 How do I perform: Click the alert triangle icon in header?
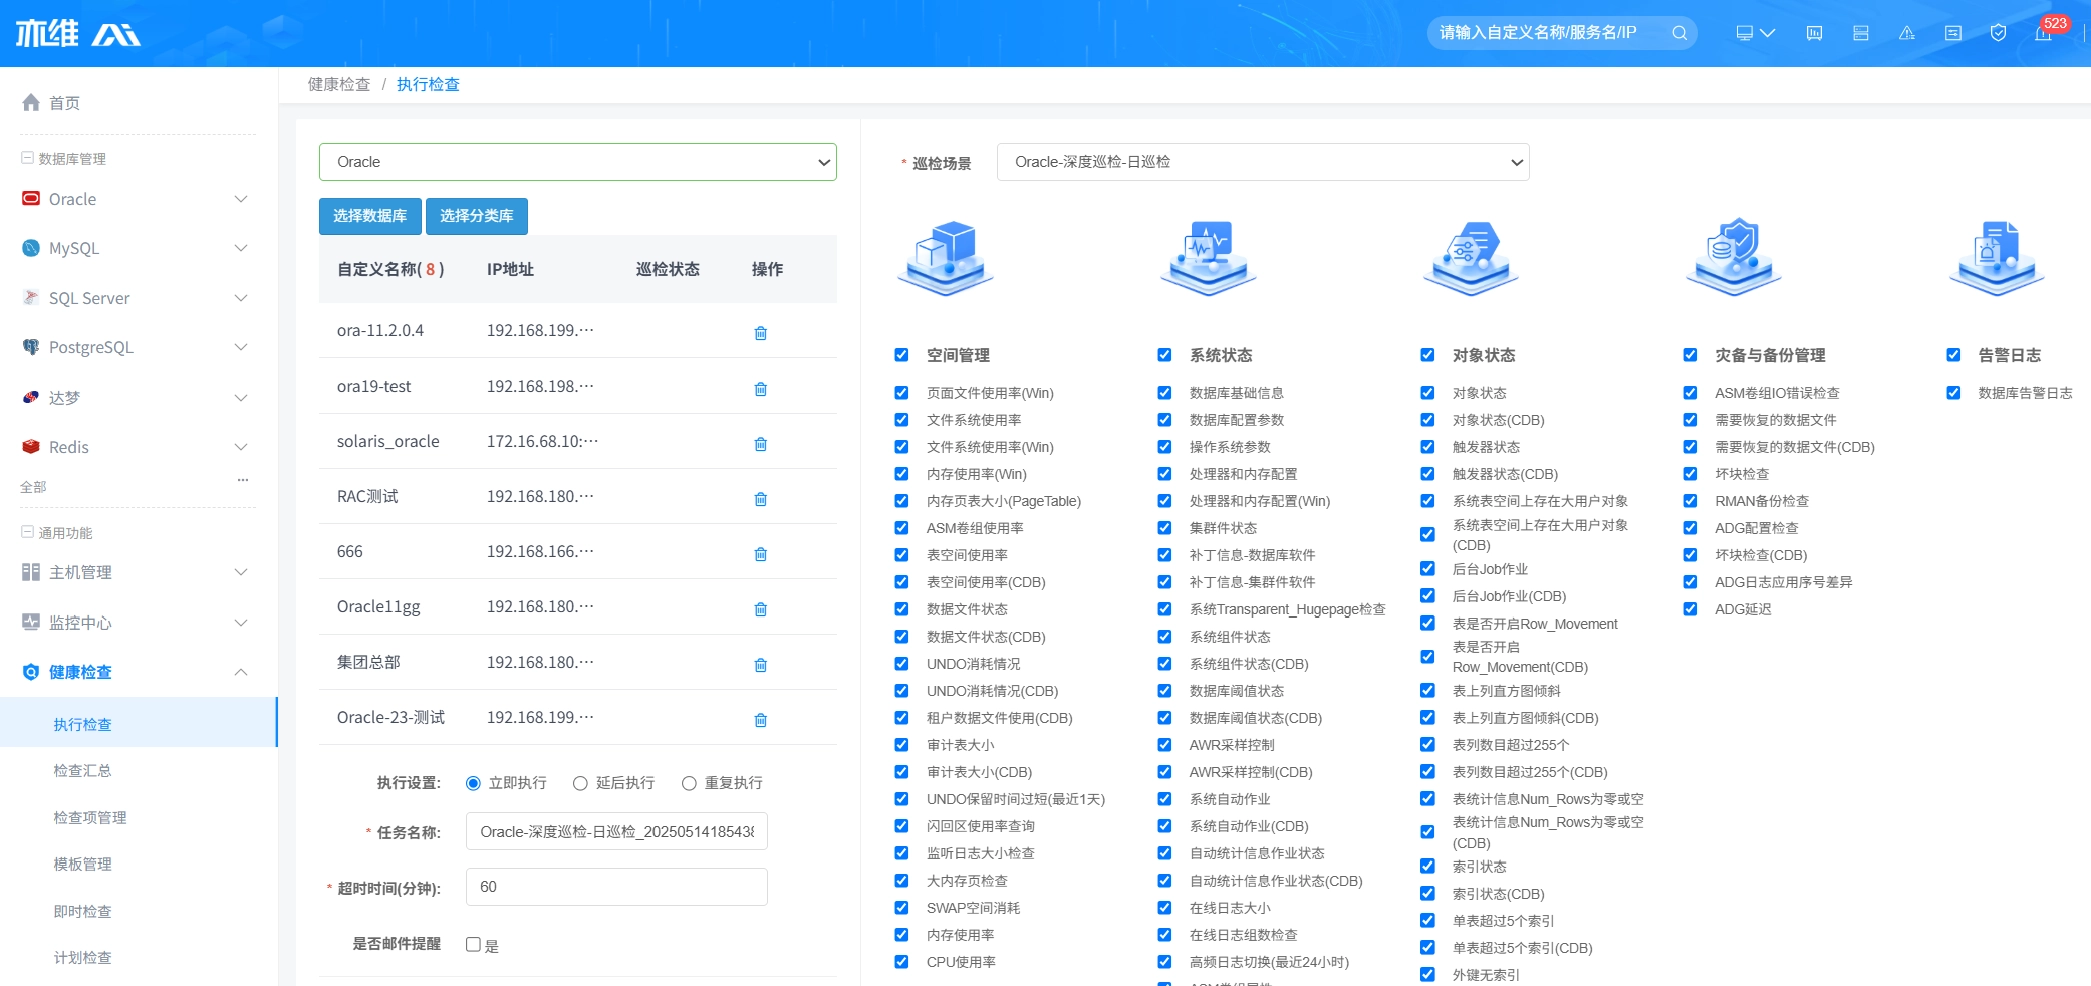tap(1907, 33)
